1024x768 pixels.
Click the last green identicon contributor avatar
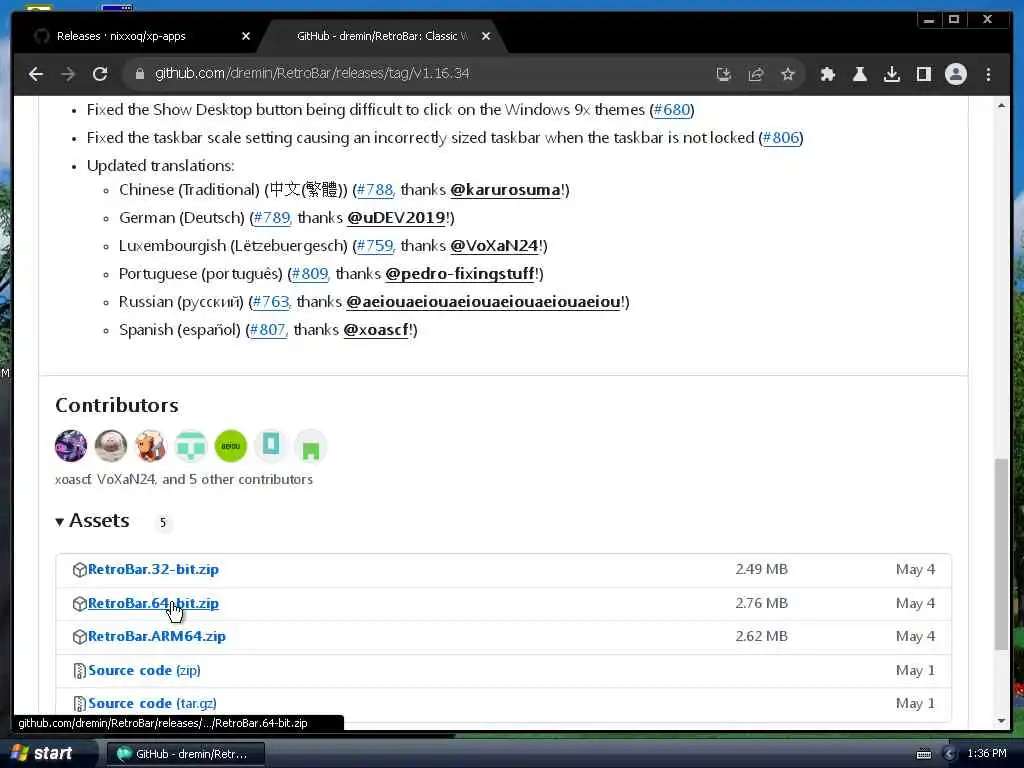[311, 446]
